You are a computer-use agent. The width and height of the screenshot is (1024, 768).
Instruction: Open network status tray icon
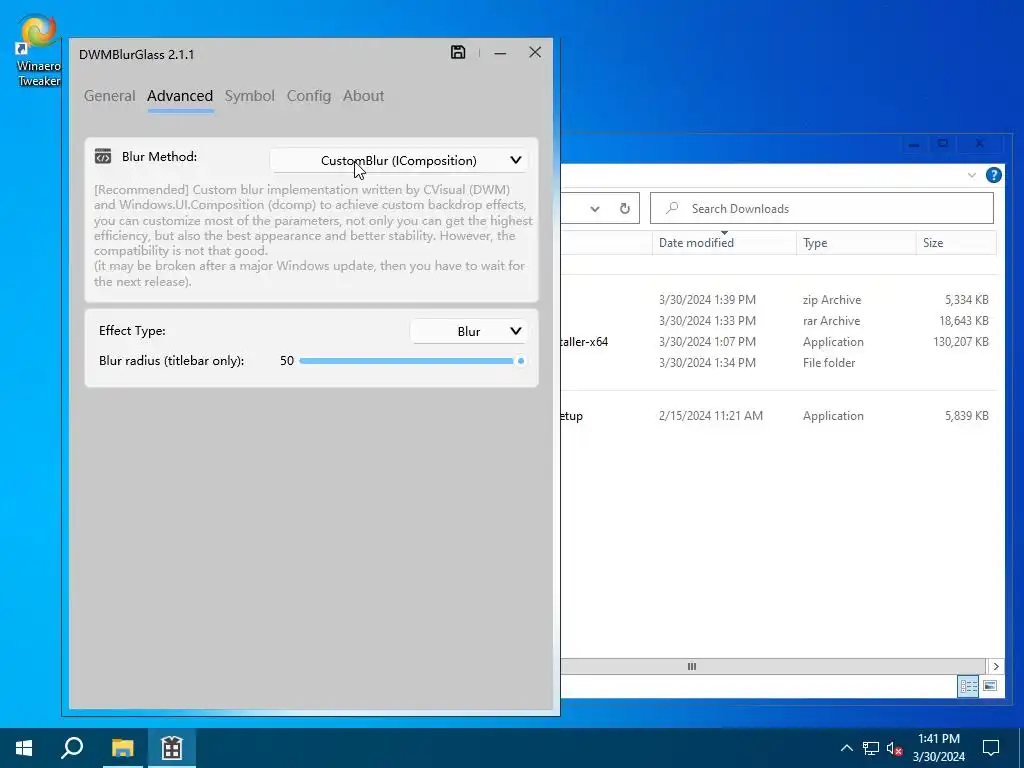tap(871, 748)
